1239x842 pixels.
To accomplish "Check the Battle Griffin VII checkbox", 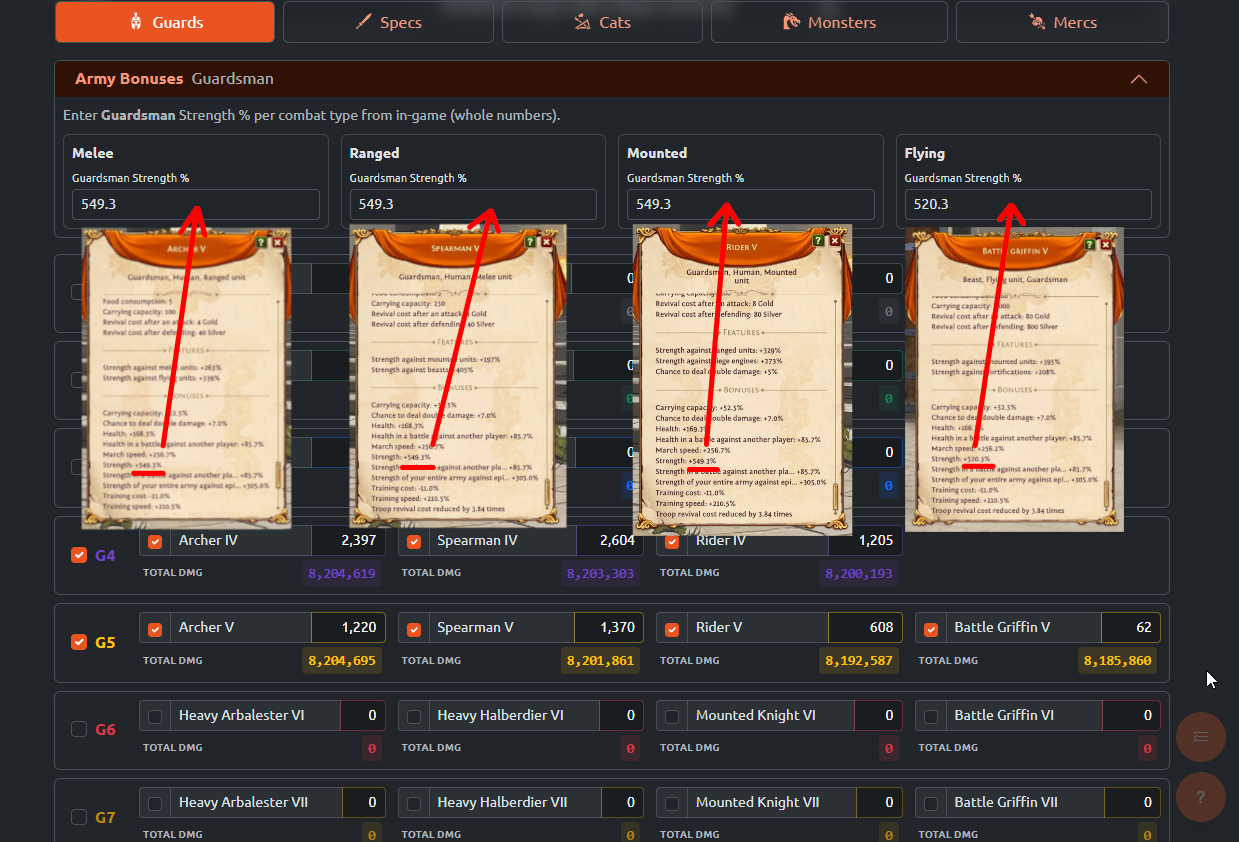I will [x=931, y=803].
